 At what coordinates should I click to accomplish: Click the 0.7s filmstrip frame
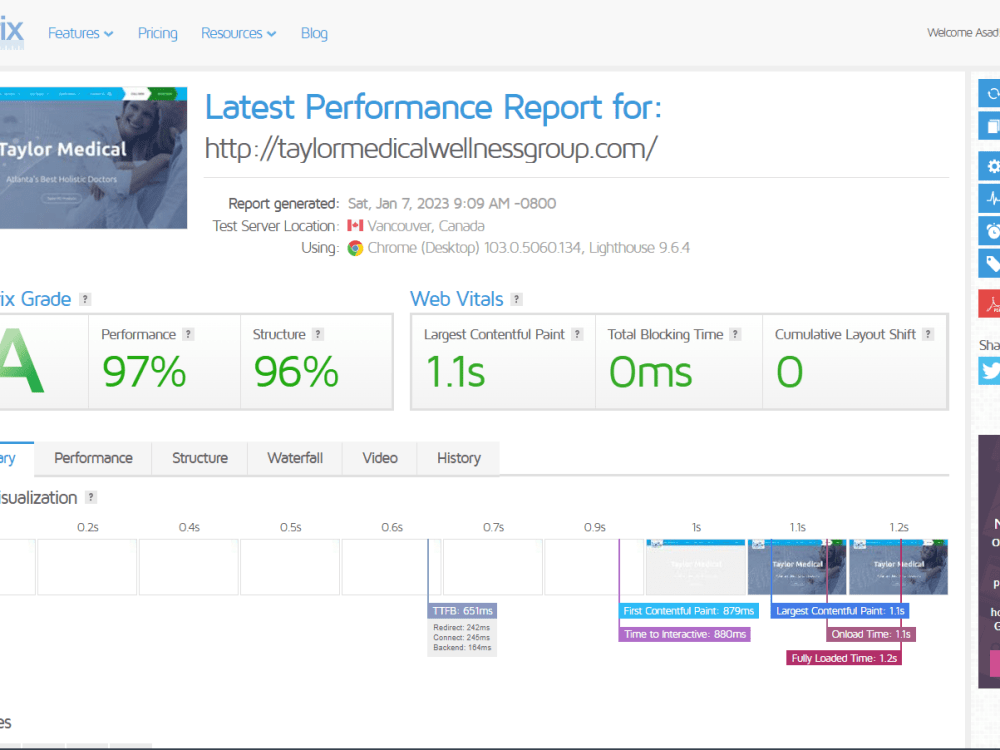point(493,568)
